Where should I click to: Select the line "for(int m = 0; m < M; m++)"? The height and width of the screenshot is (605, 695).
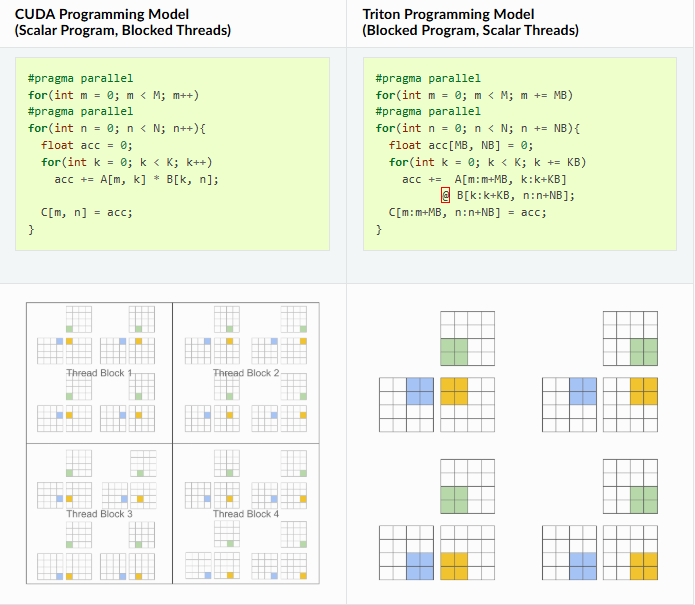pyautogui.click(x=113, y=95)
